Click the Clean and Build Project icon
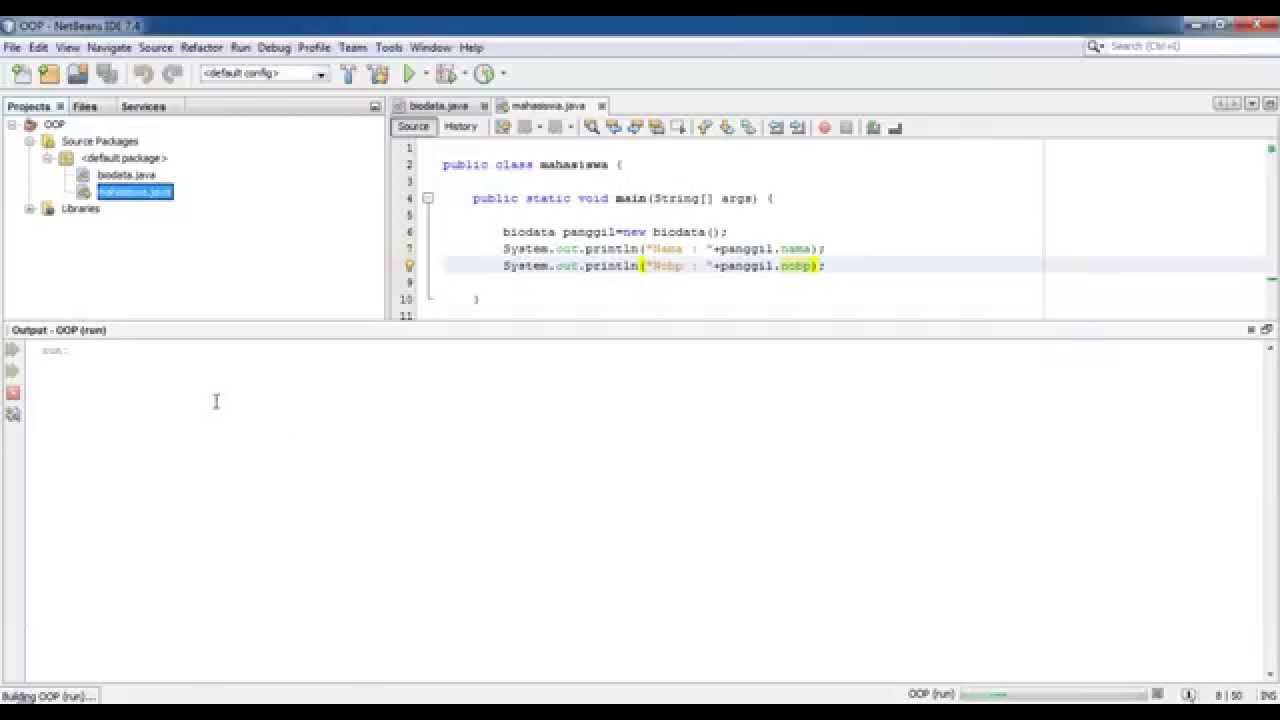The image size is (1280, 720). (x=378, y=73)
